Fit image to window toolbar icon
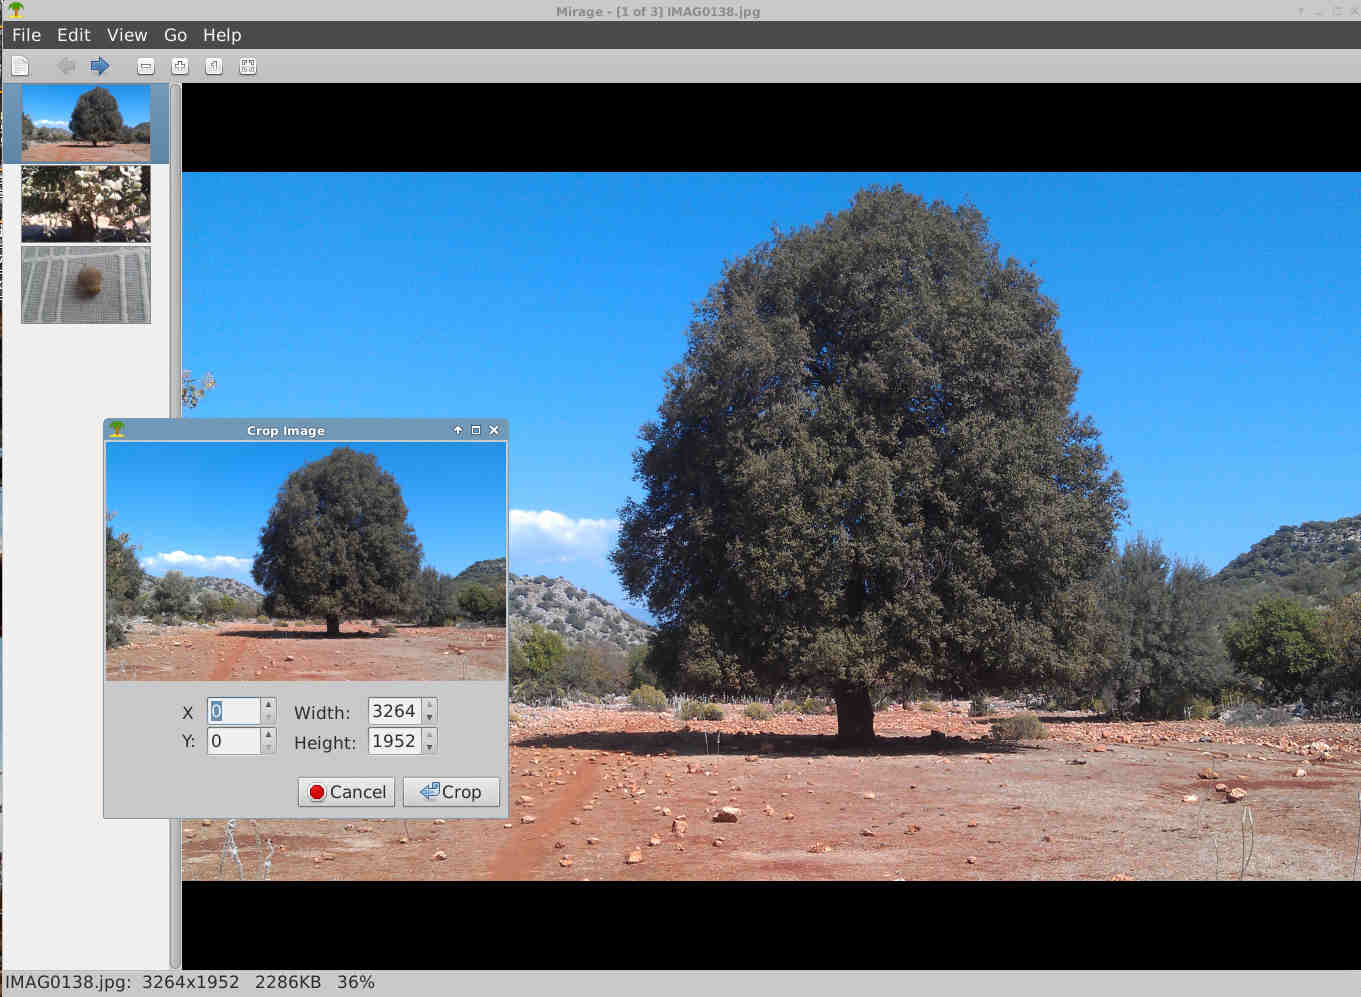Screen dimensions: 1361x997 click(248, 66)
